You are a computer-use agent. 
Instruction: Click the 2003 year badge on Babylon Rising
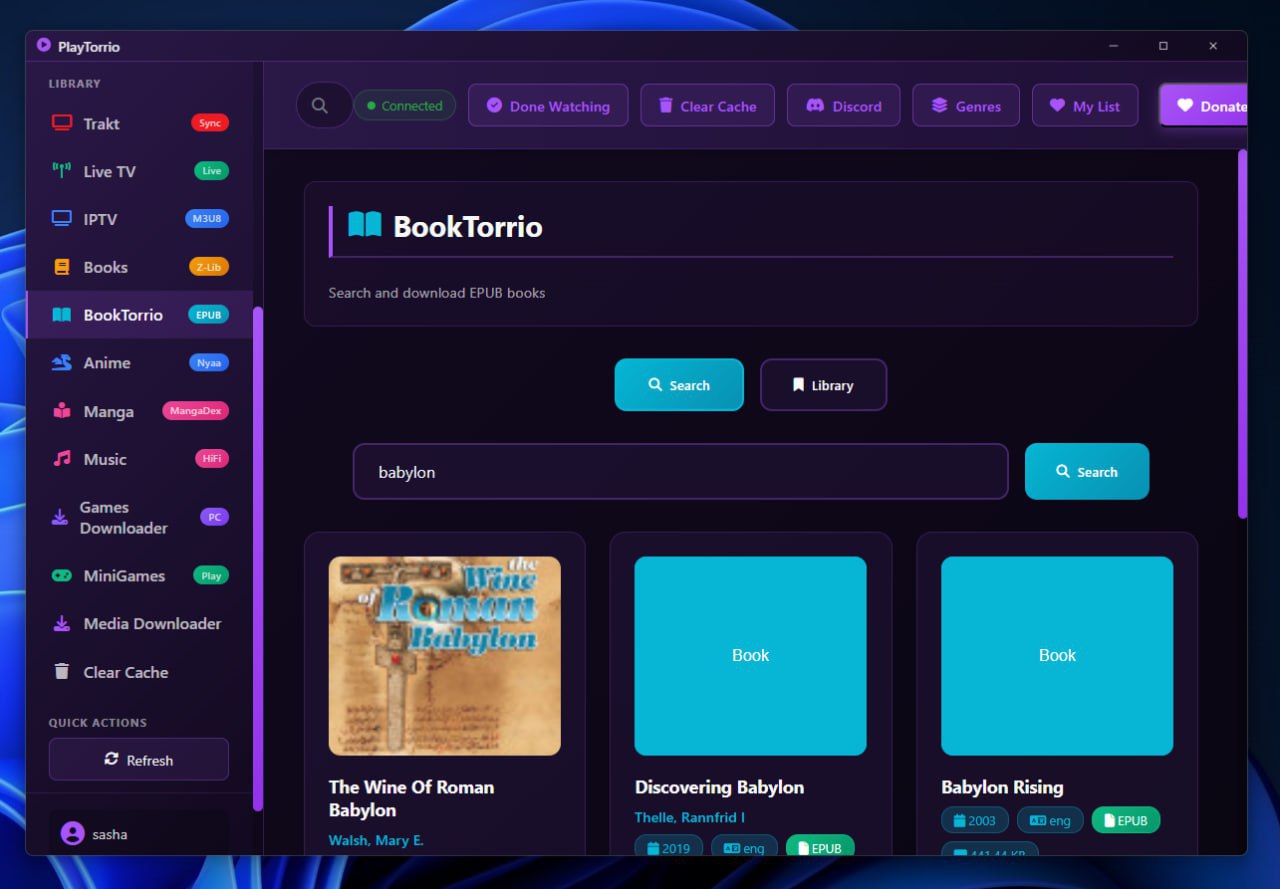point(975,820)
